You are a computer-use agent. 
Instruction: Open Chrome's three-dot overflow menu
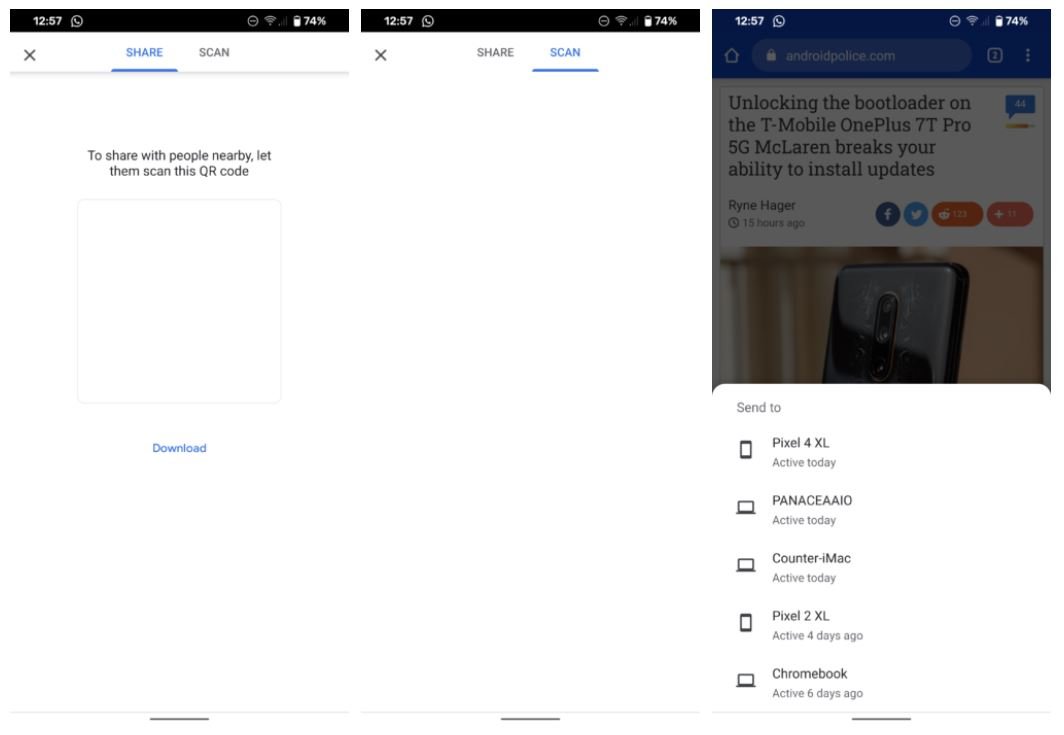coord(1027,56)
